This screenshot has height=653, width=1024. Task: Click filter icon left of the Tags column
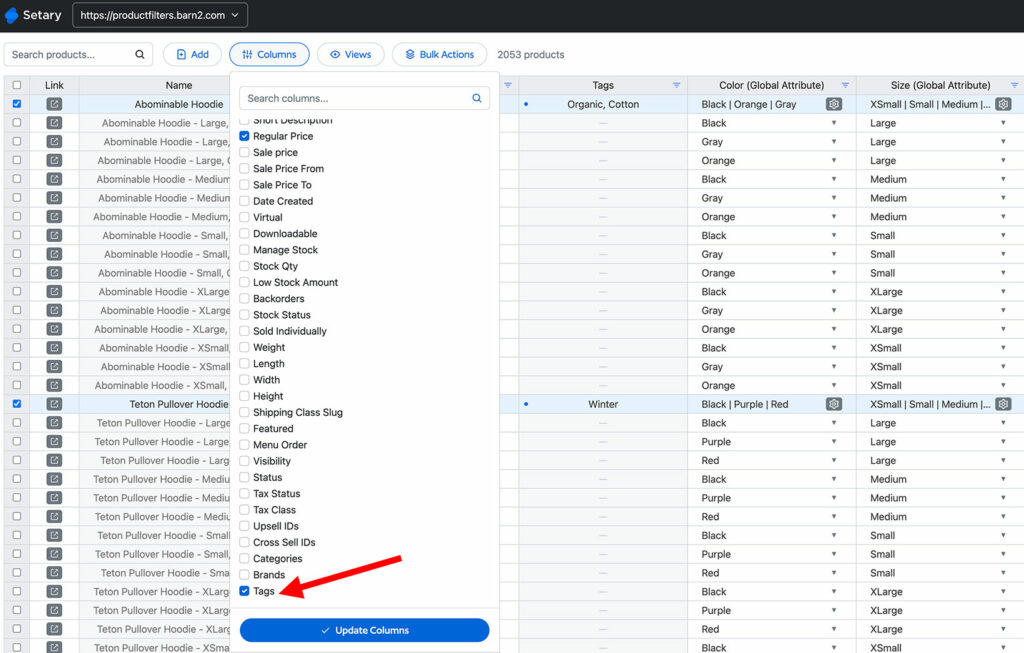click(507, 85)
